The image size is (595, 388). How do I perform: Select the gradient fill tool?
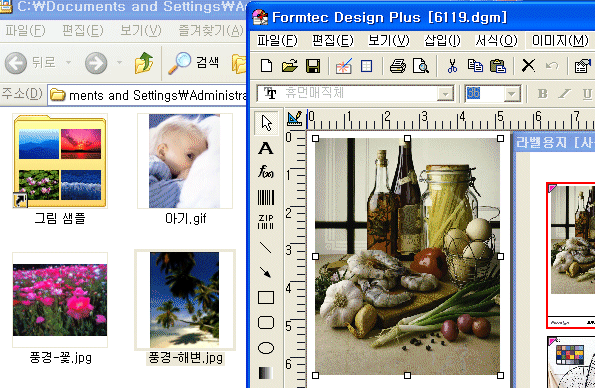point(266,373)
